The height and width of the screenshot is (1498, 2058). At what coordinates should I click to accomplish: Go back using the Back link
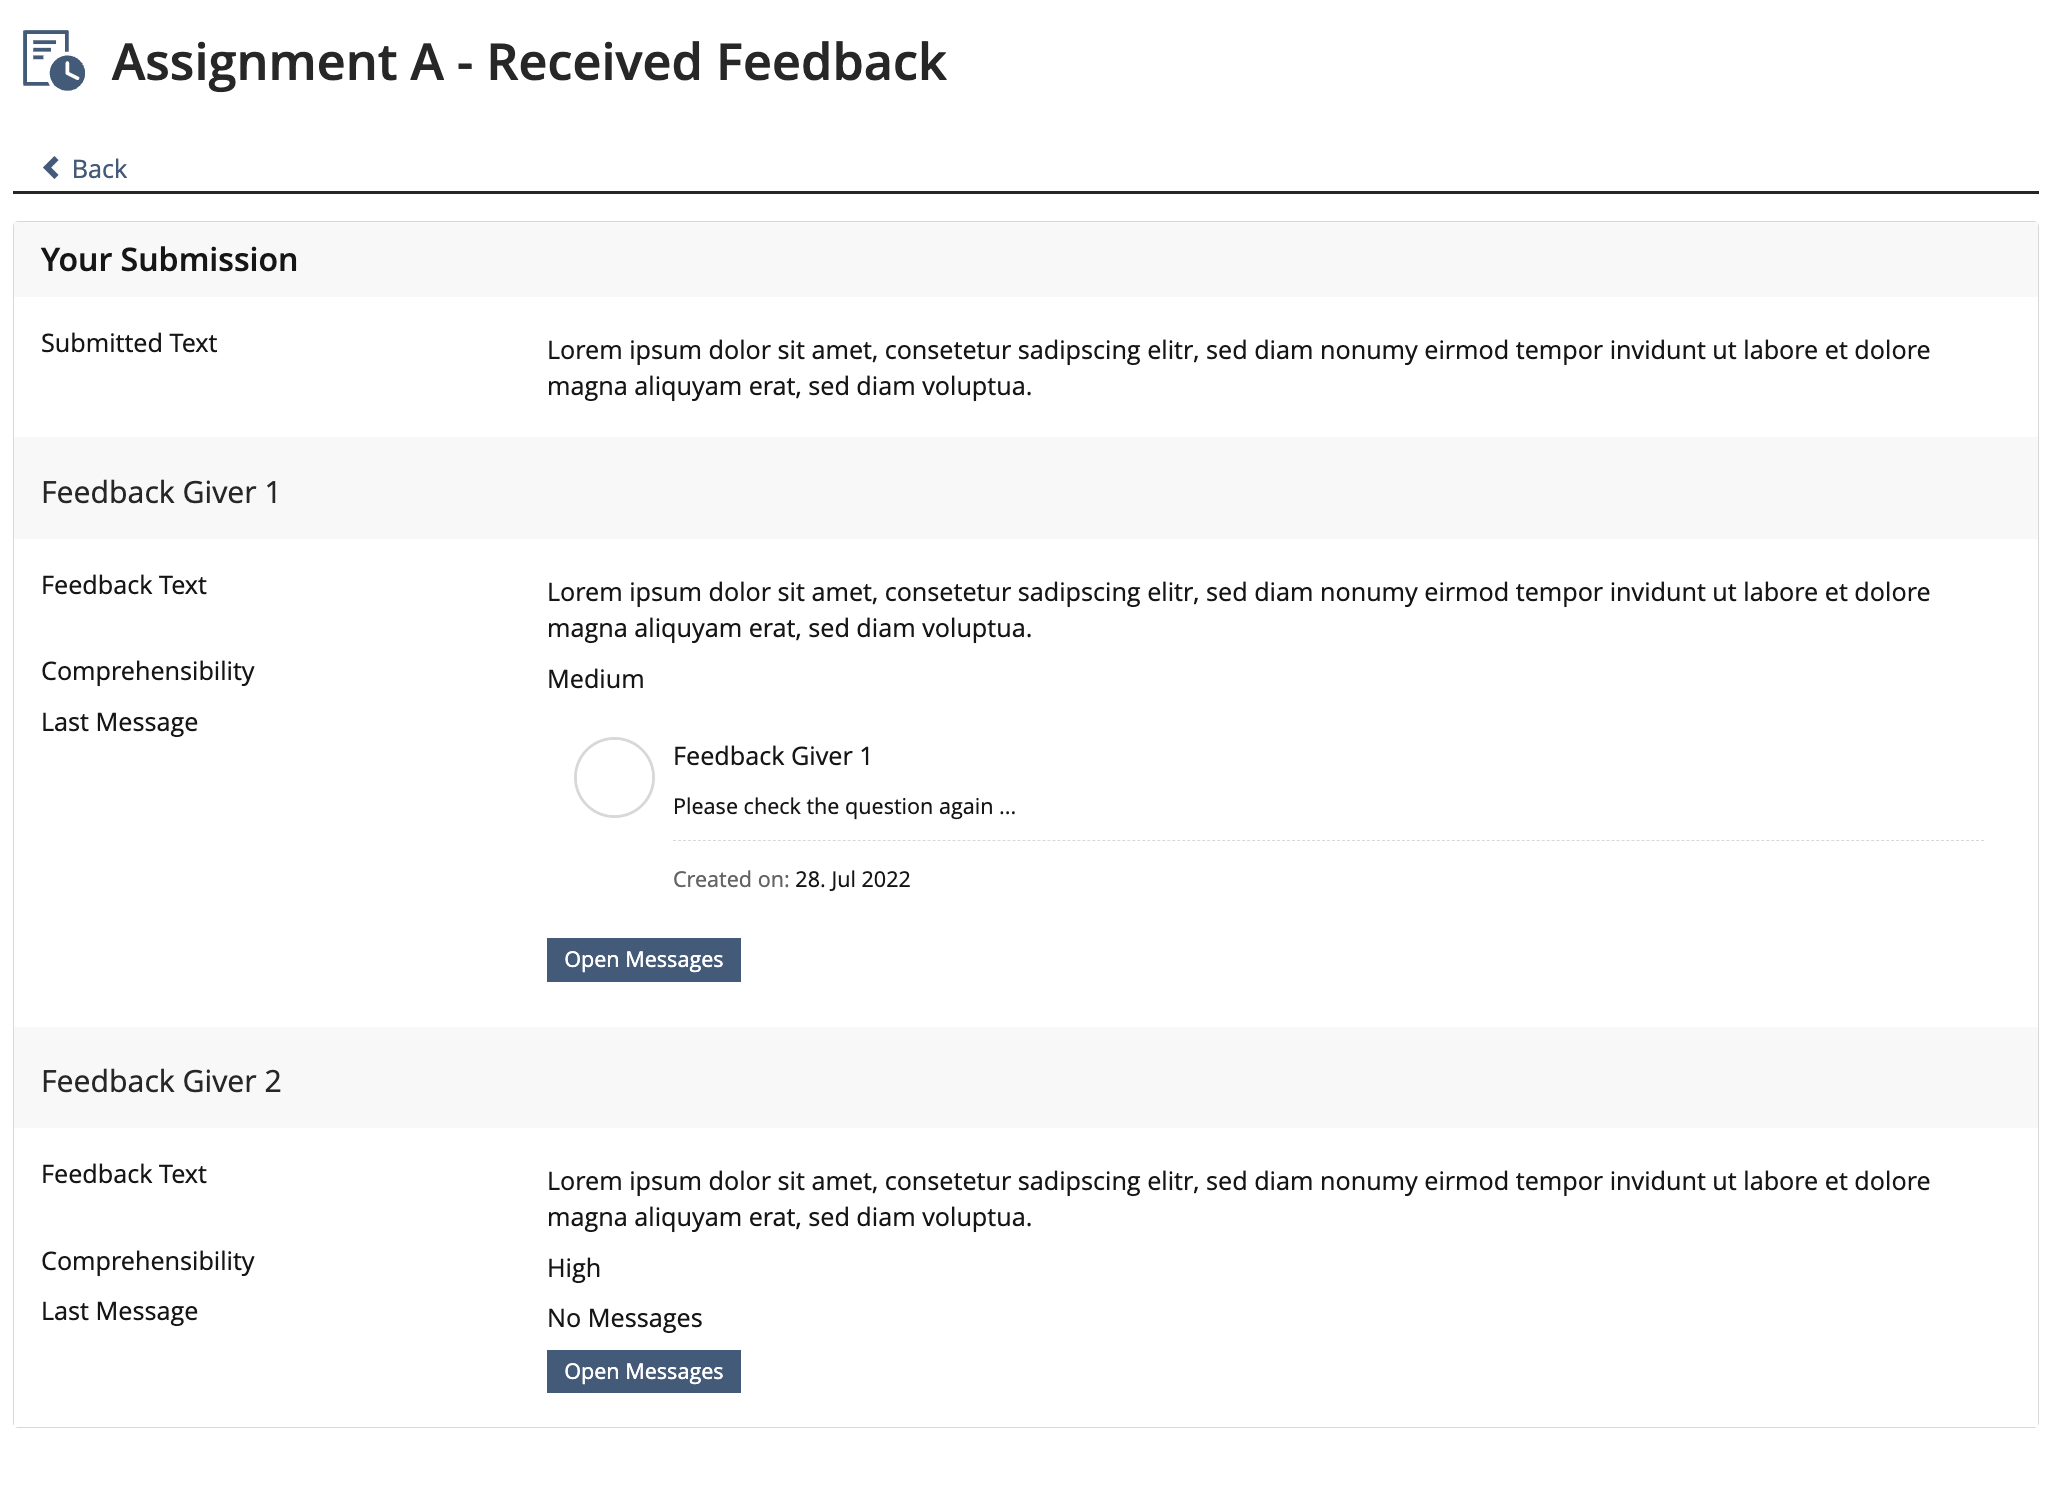tap(98, 169)
